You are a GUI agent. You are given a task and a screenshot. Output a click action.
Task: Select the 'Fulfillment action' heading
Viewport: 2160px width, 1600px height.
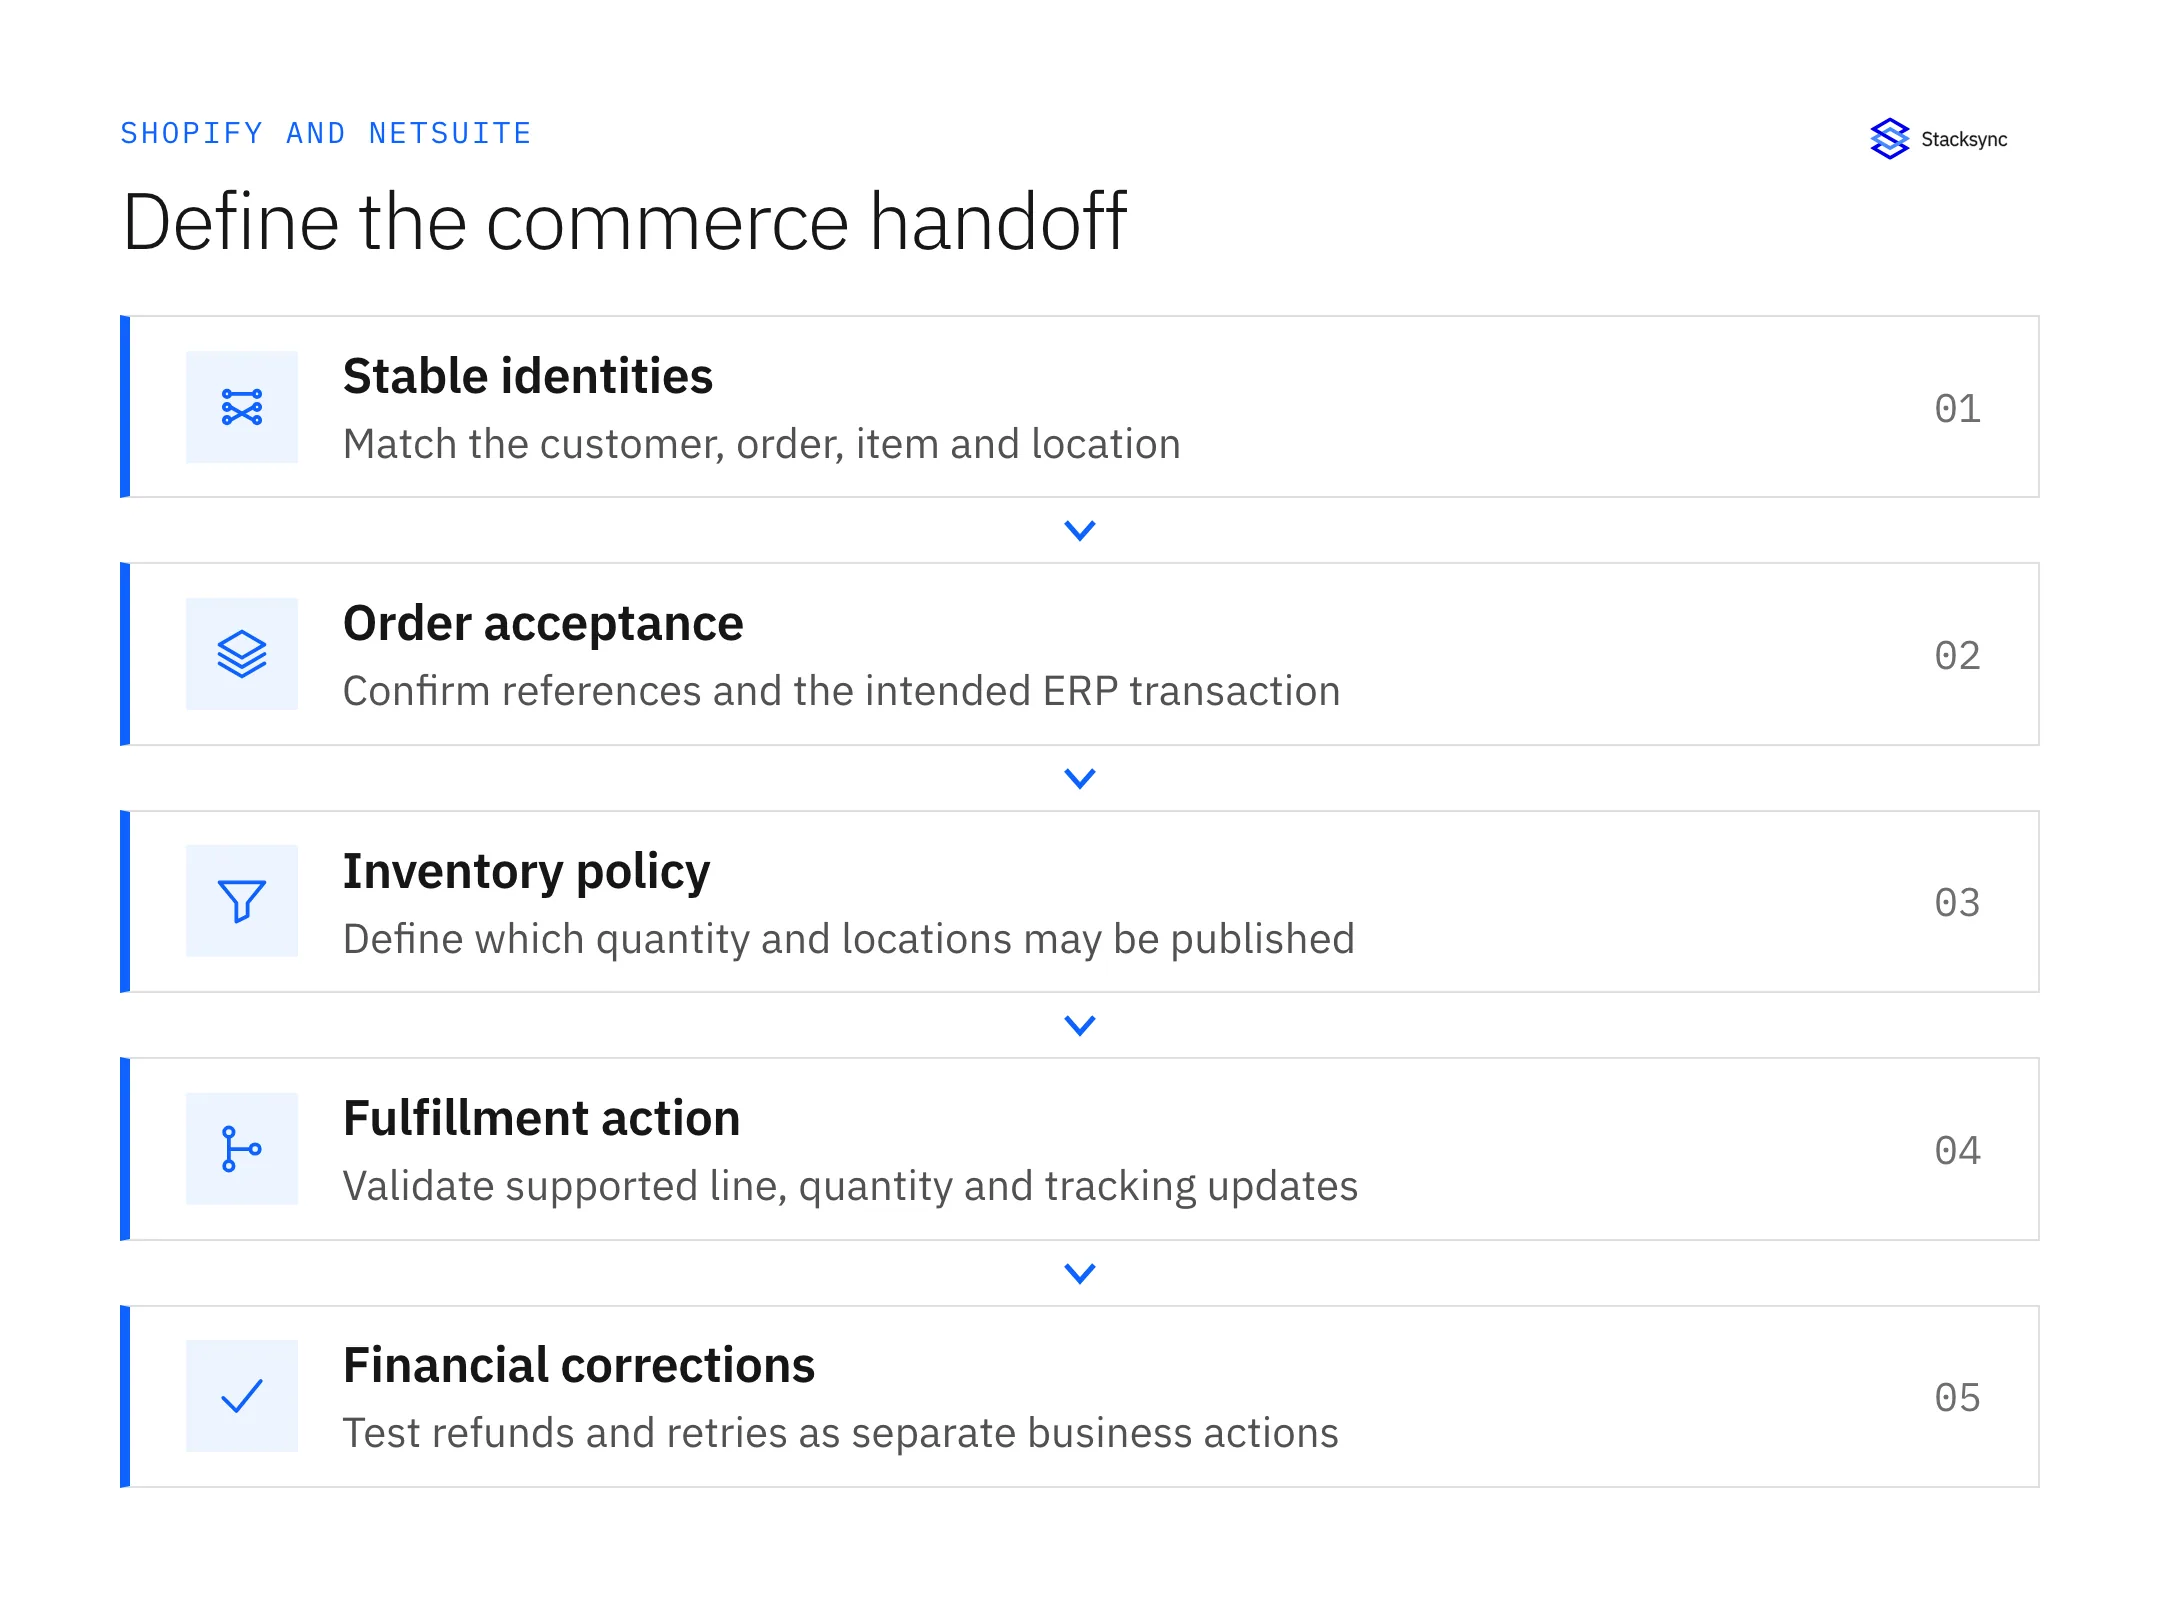[x=541, y=1118]
